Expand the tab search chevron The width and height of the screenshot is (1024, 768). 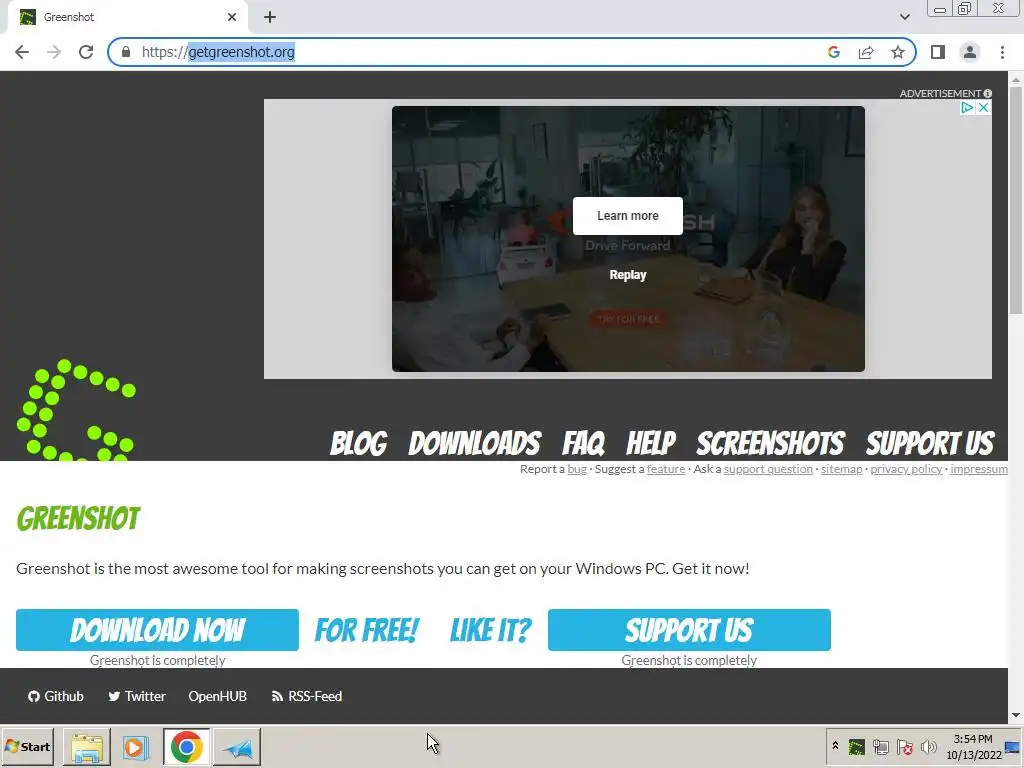coord(904,17)
